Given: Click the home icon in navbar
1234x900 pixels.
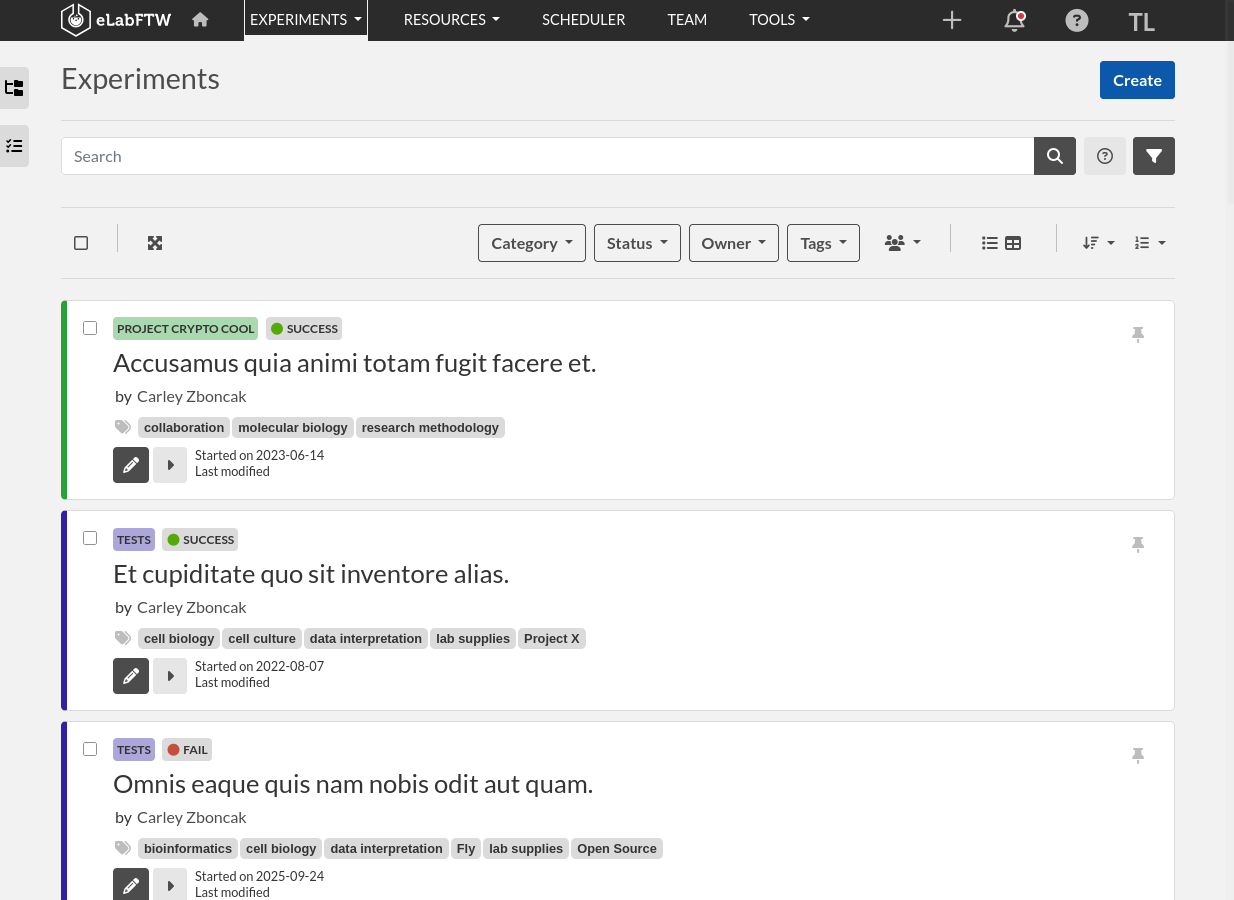Looking at the screenshot, I should click(200, 19).
